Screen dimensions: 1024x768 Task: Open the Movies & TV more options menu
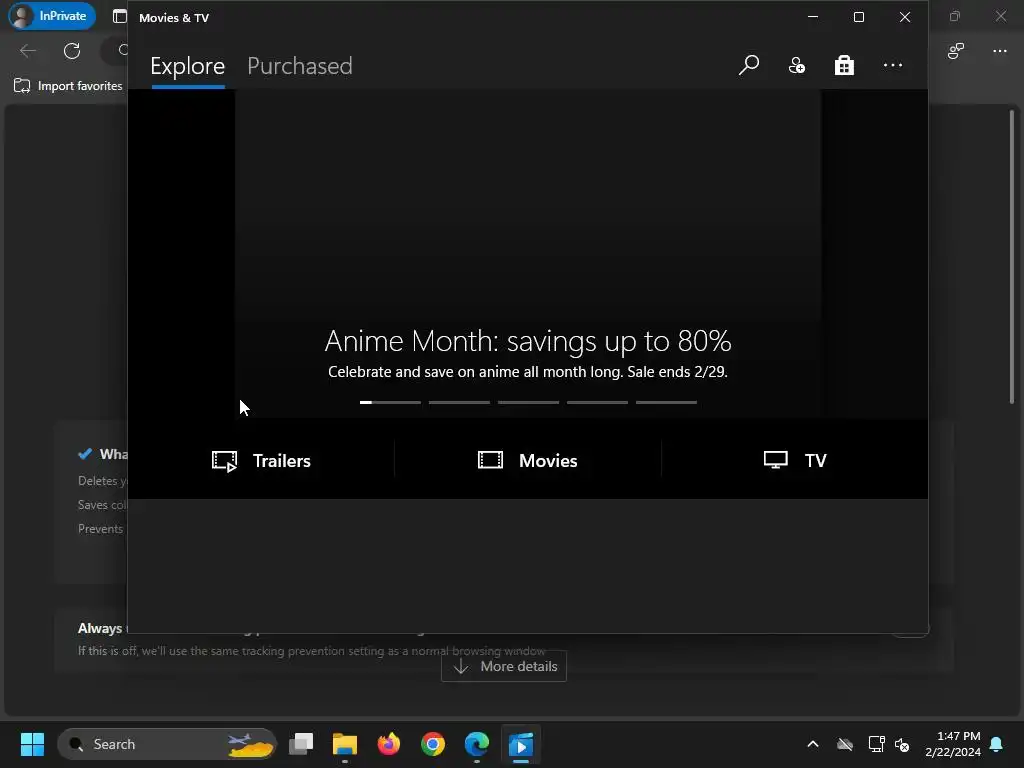893,65
